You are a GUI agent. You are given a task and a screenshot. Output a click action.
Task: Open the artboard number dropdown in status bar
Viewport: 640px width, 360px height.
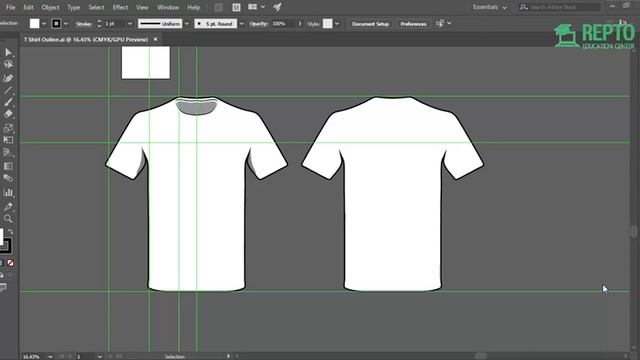[99, 356]
